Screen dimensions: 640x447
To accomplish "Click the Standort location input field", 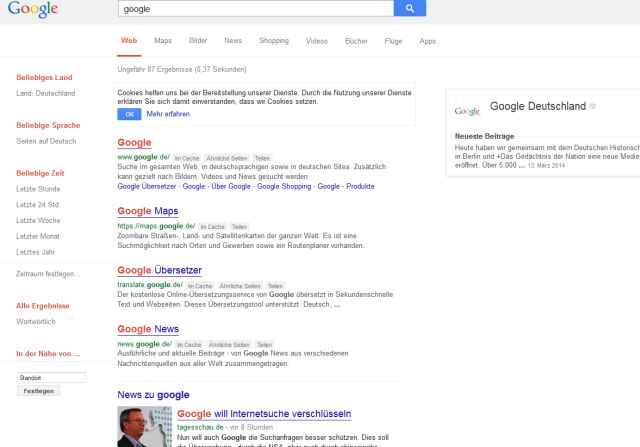I will point(51,378).
